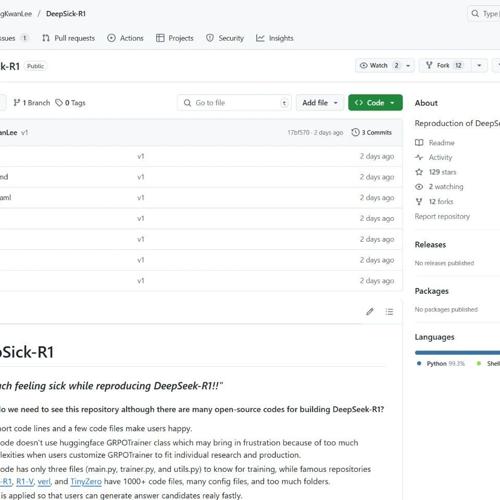
Task: Toggle Watch for this repository
Action: tap(379, 65)
